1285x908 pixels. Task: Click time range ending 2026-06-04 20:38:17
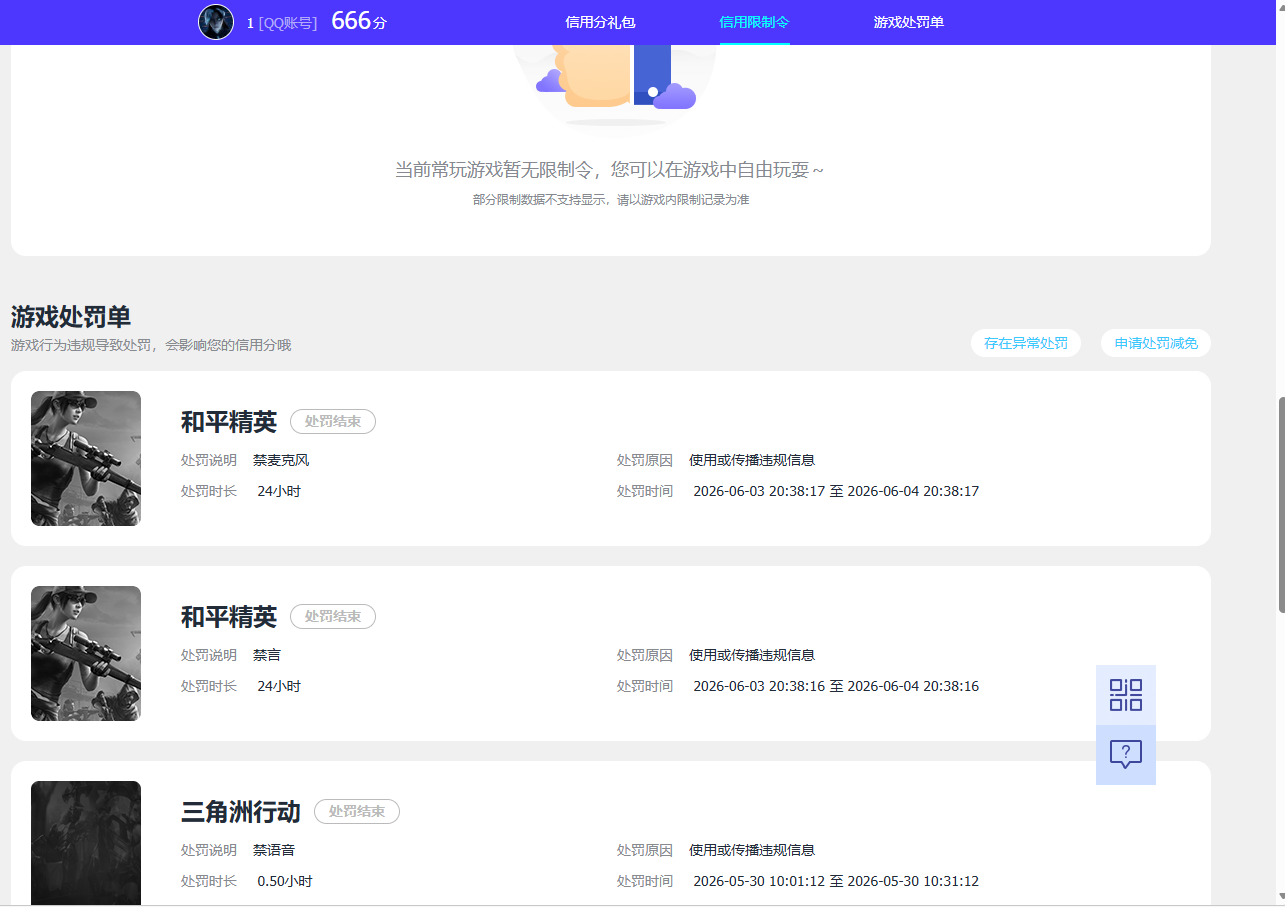(836, 491)
